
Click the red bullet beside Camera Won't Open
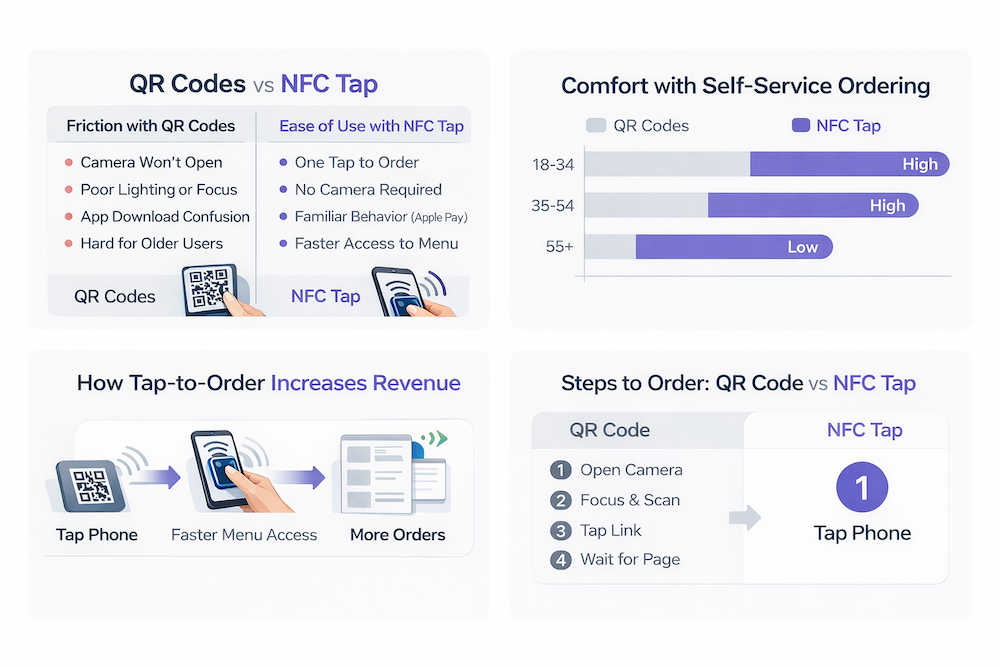point(68,163)
